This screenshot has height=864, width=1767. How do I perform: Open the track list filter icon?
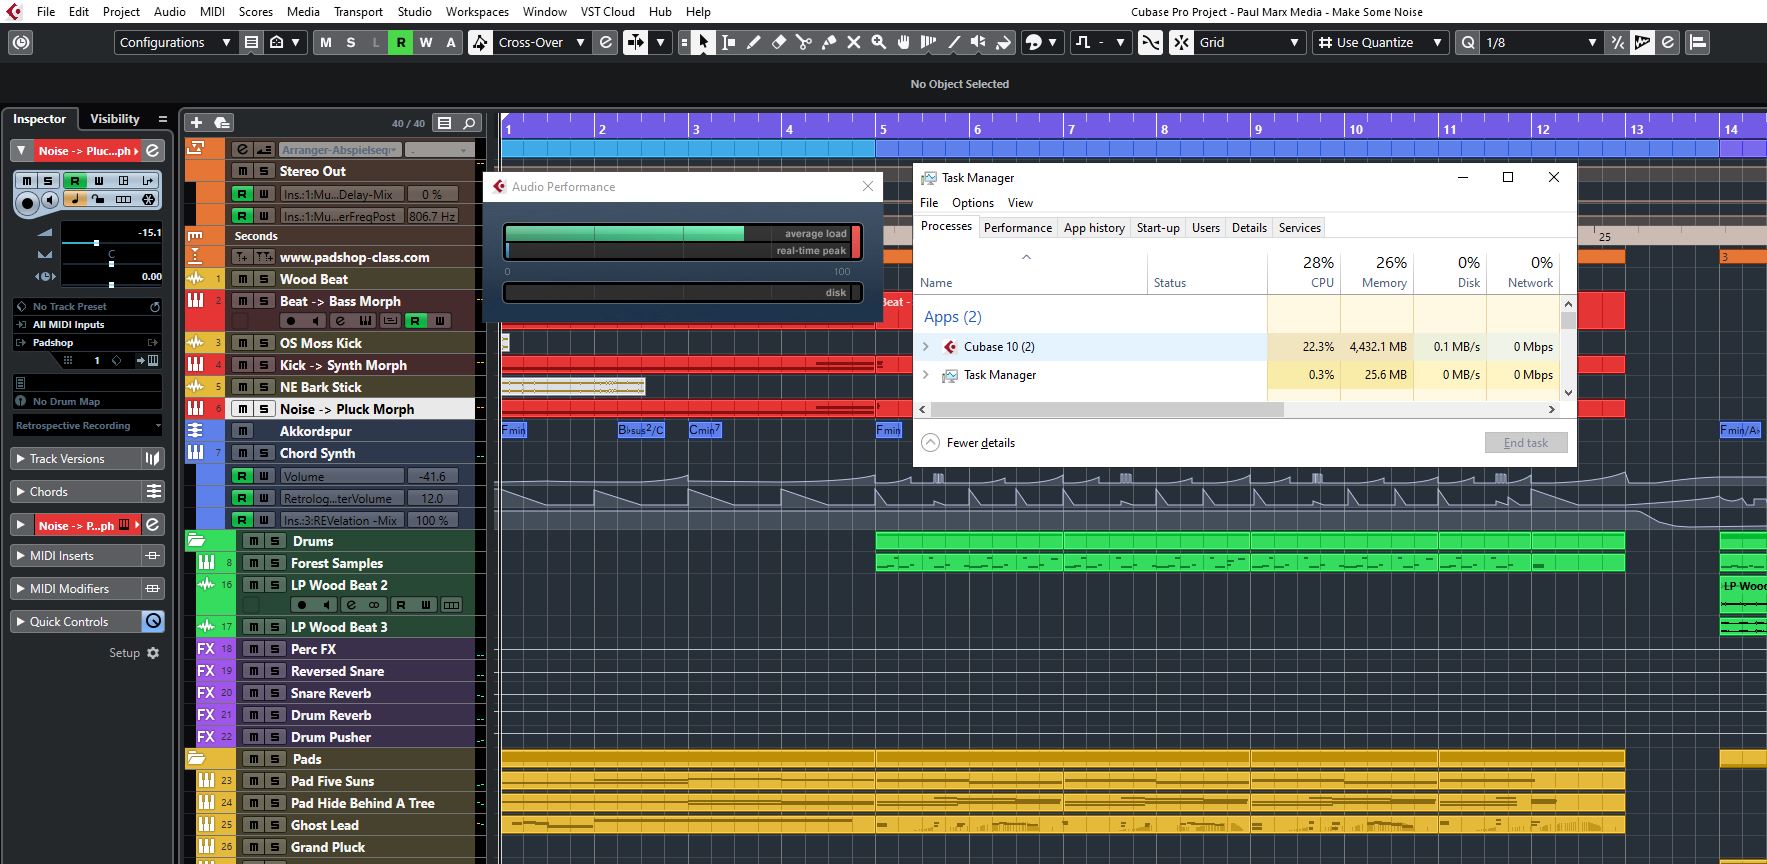click(x=445, y=123)
